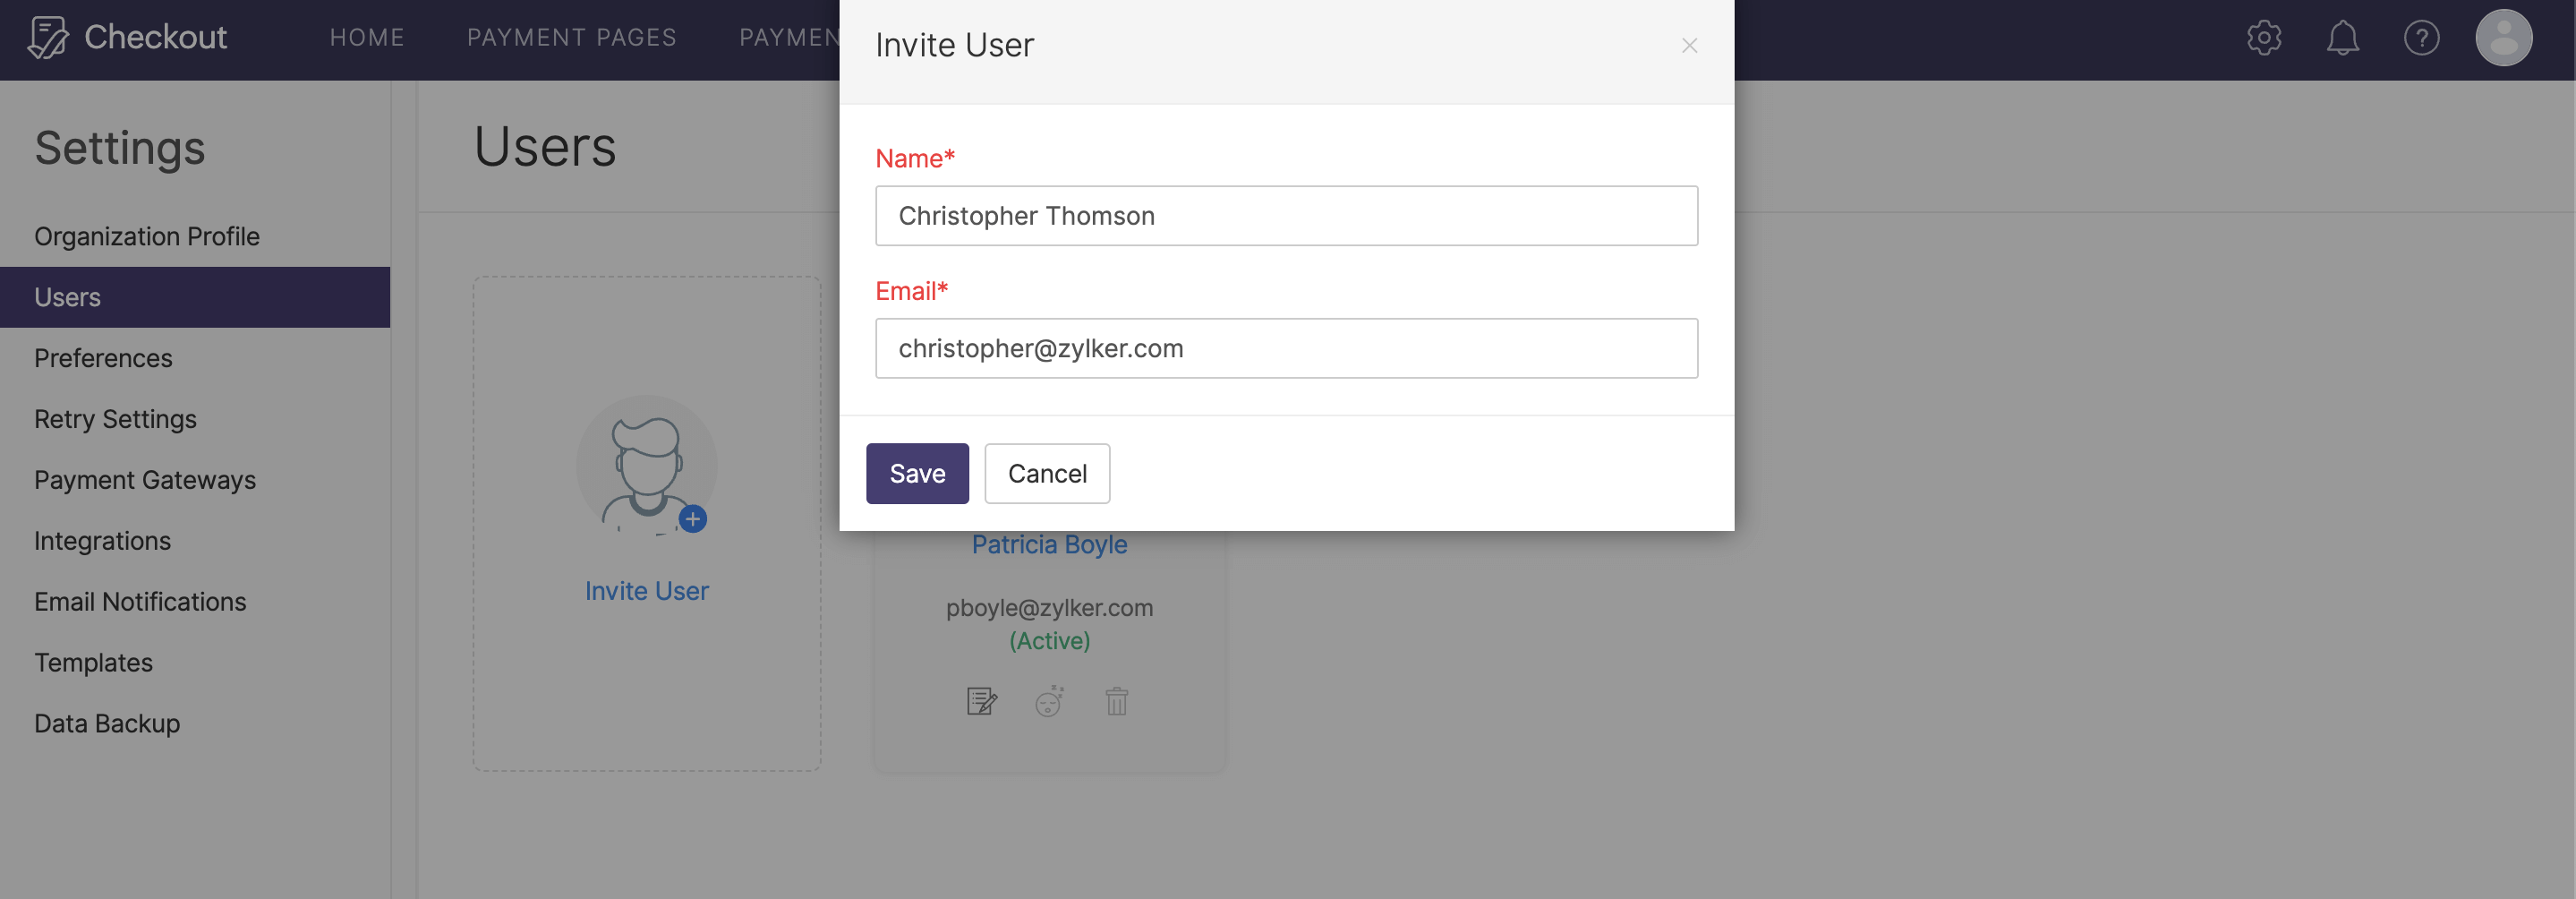
Task: Click inside the Email input field
Action: tap(1286, 348)
